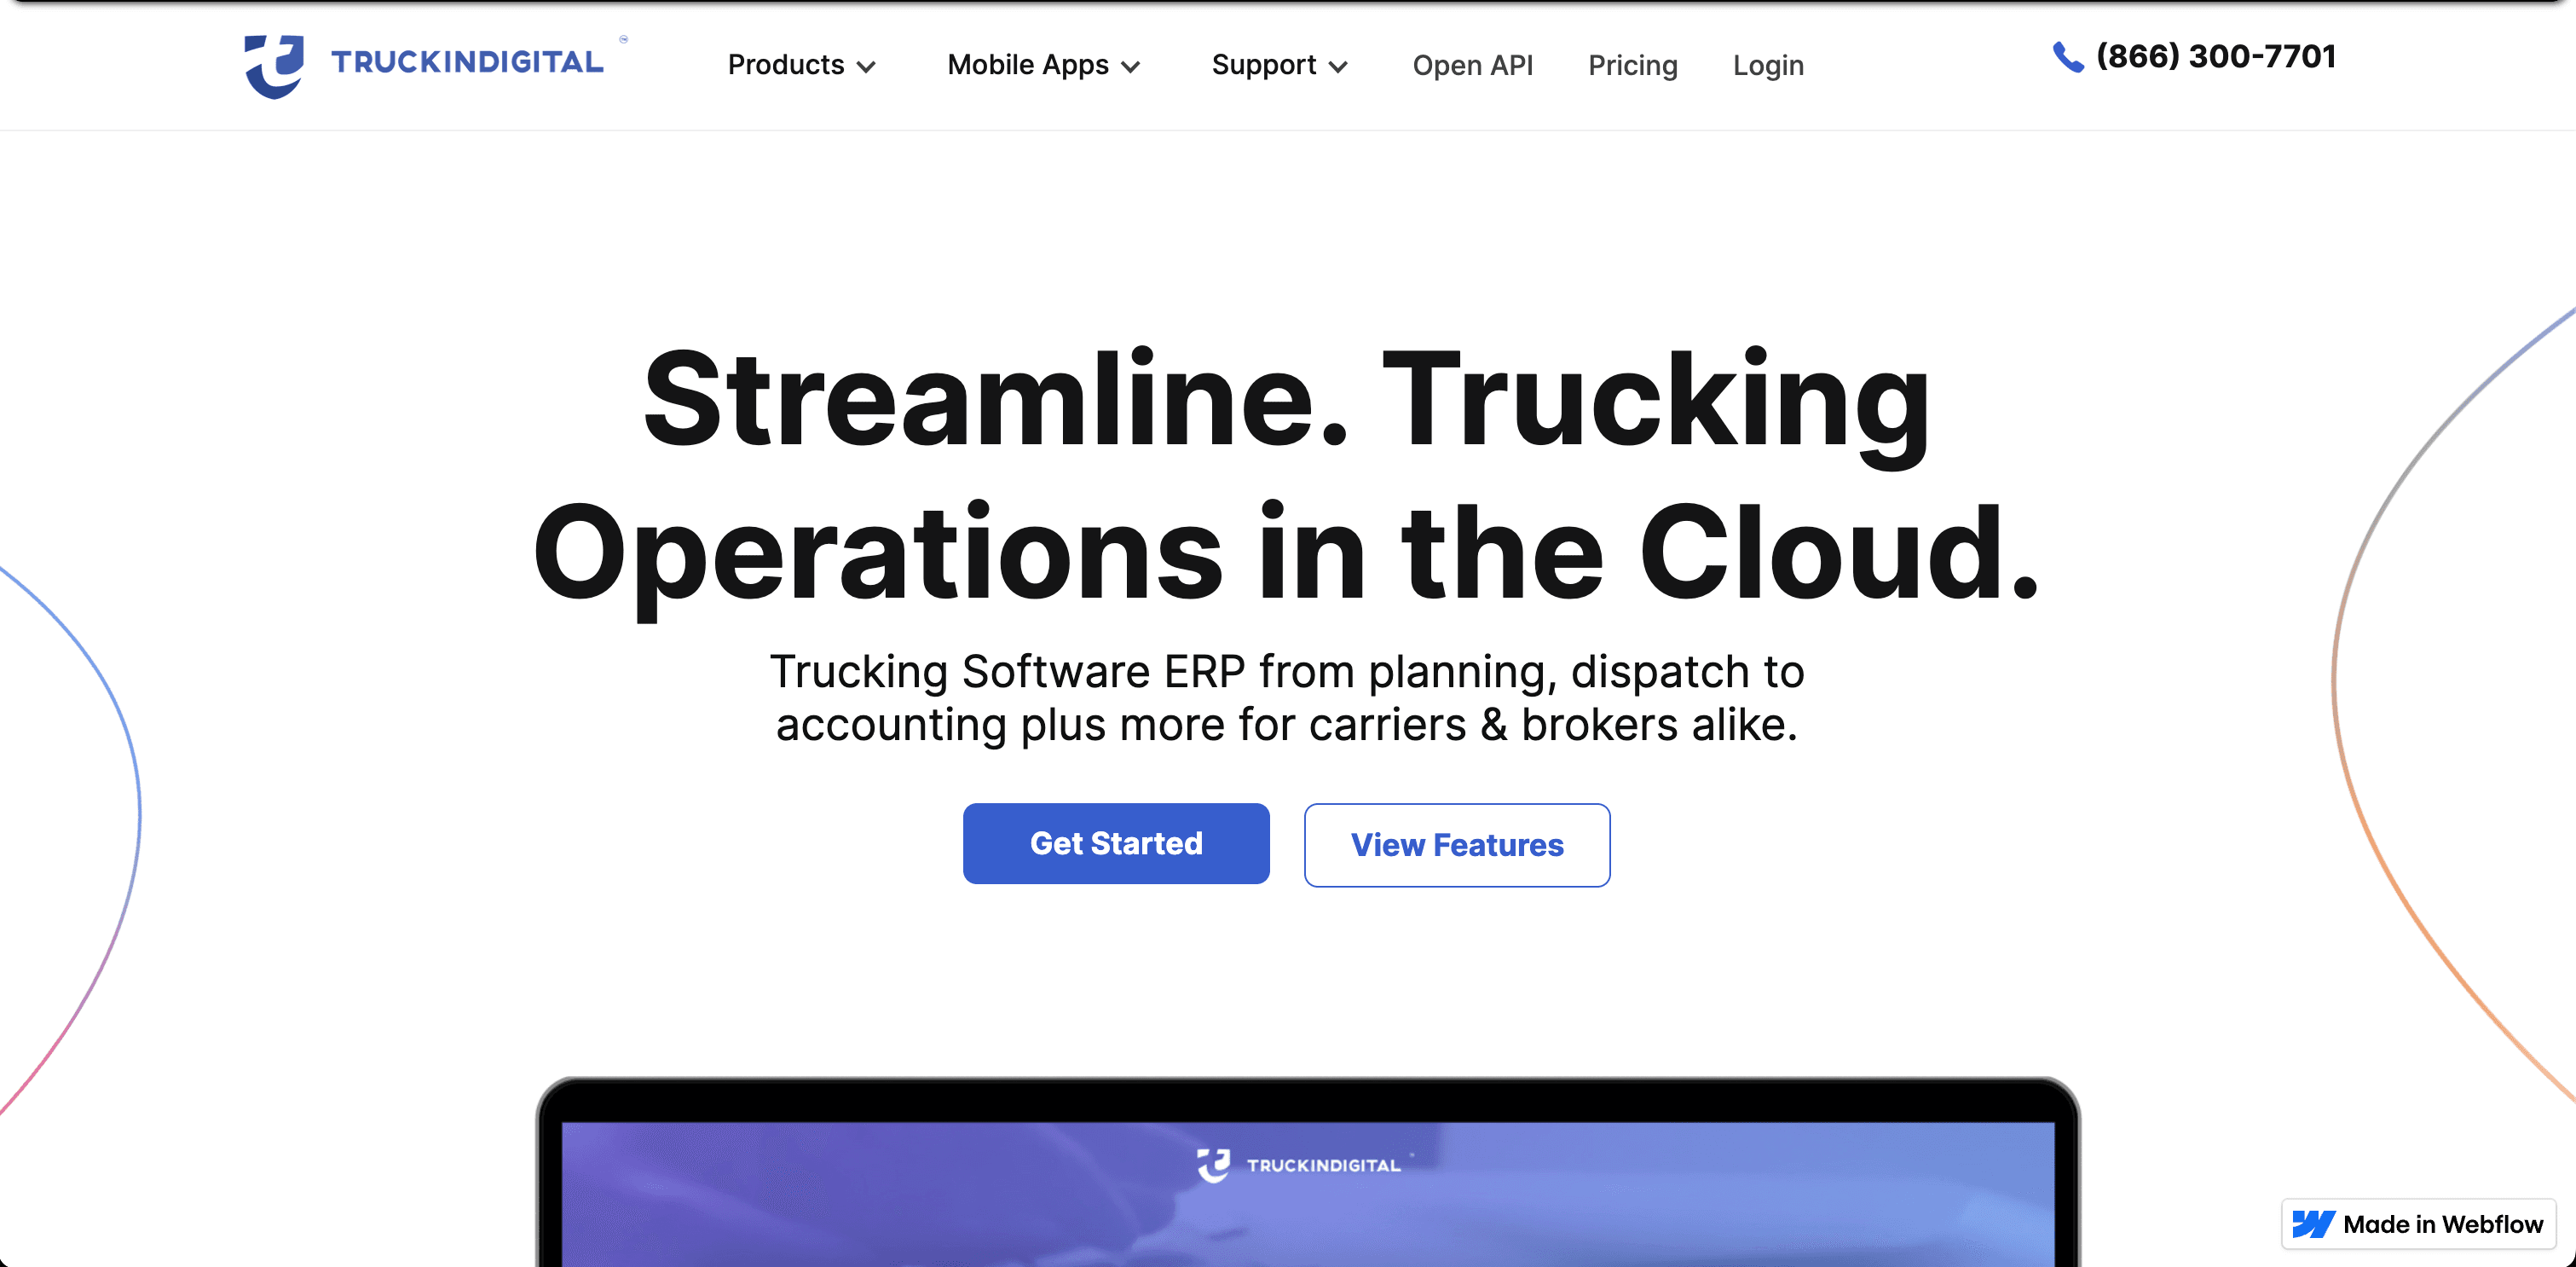Open the Pricing page
The width and height of the screenshot is (2576, 1267).
point(1632,65)
